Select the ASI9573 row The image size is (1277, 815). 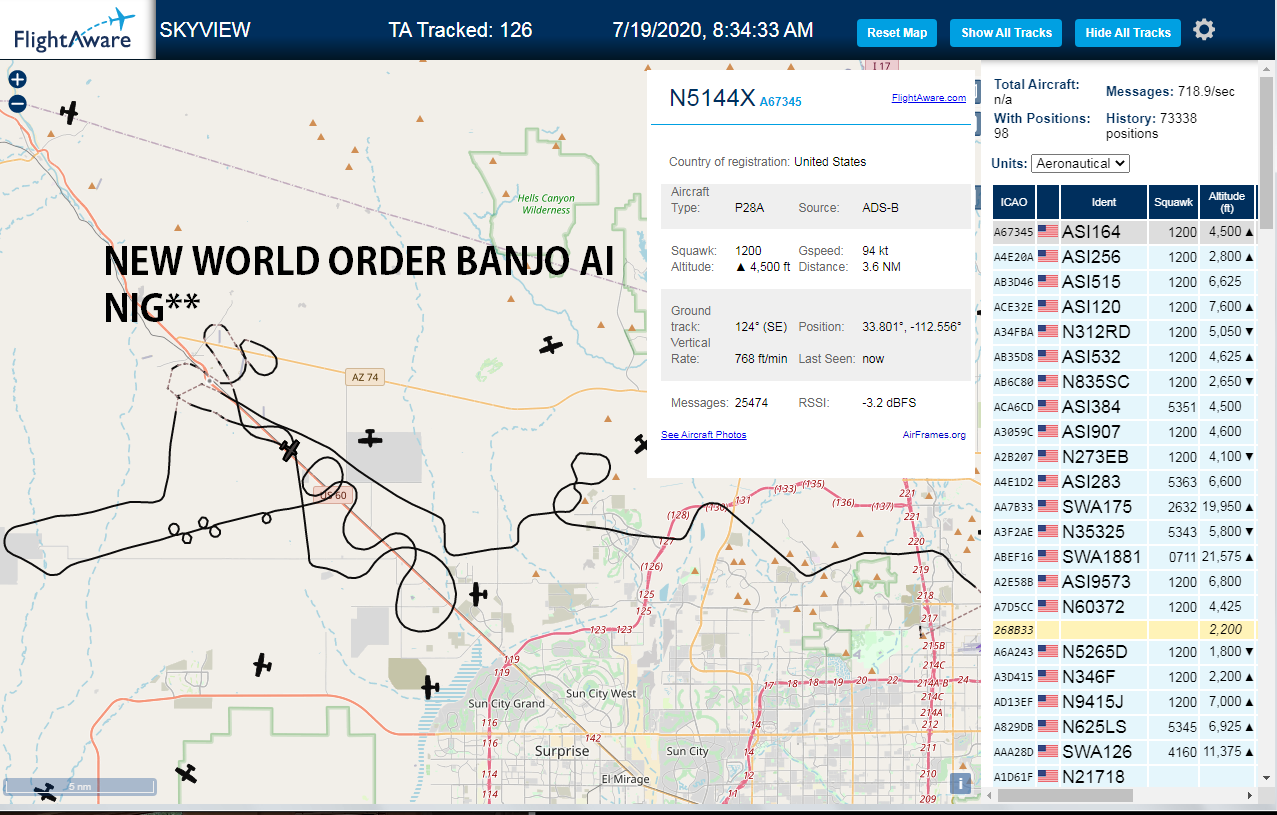pos(1123,581)
